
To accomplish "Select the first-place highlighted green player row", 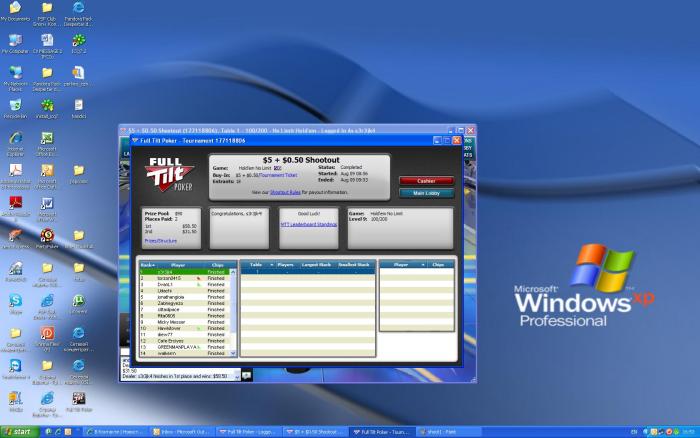I will (x=185, y=272).
